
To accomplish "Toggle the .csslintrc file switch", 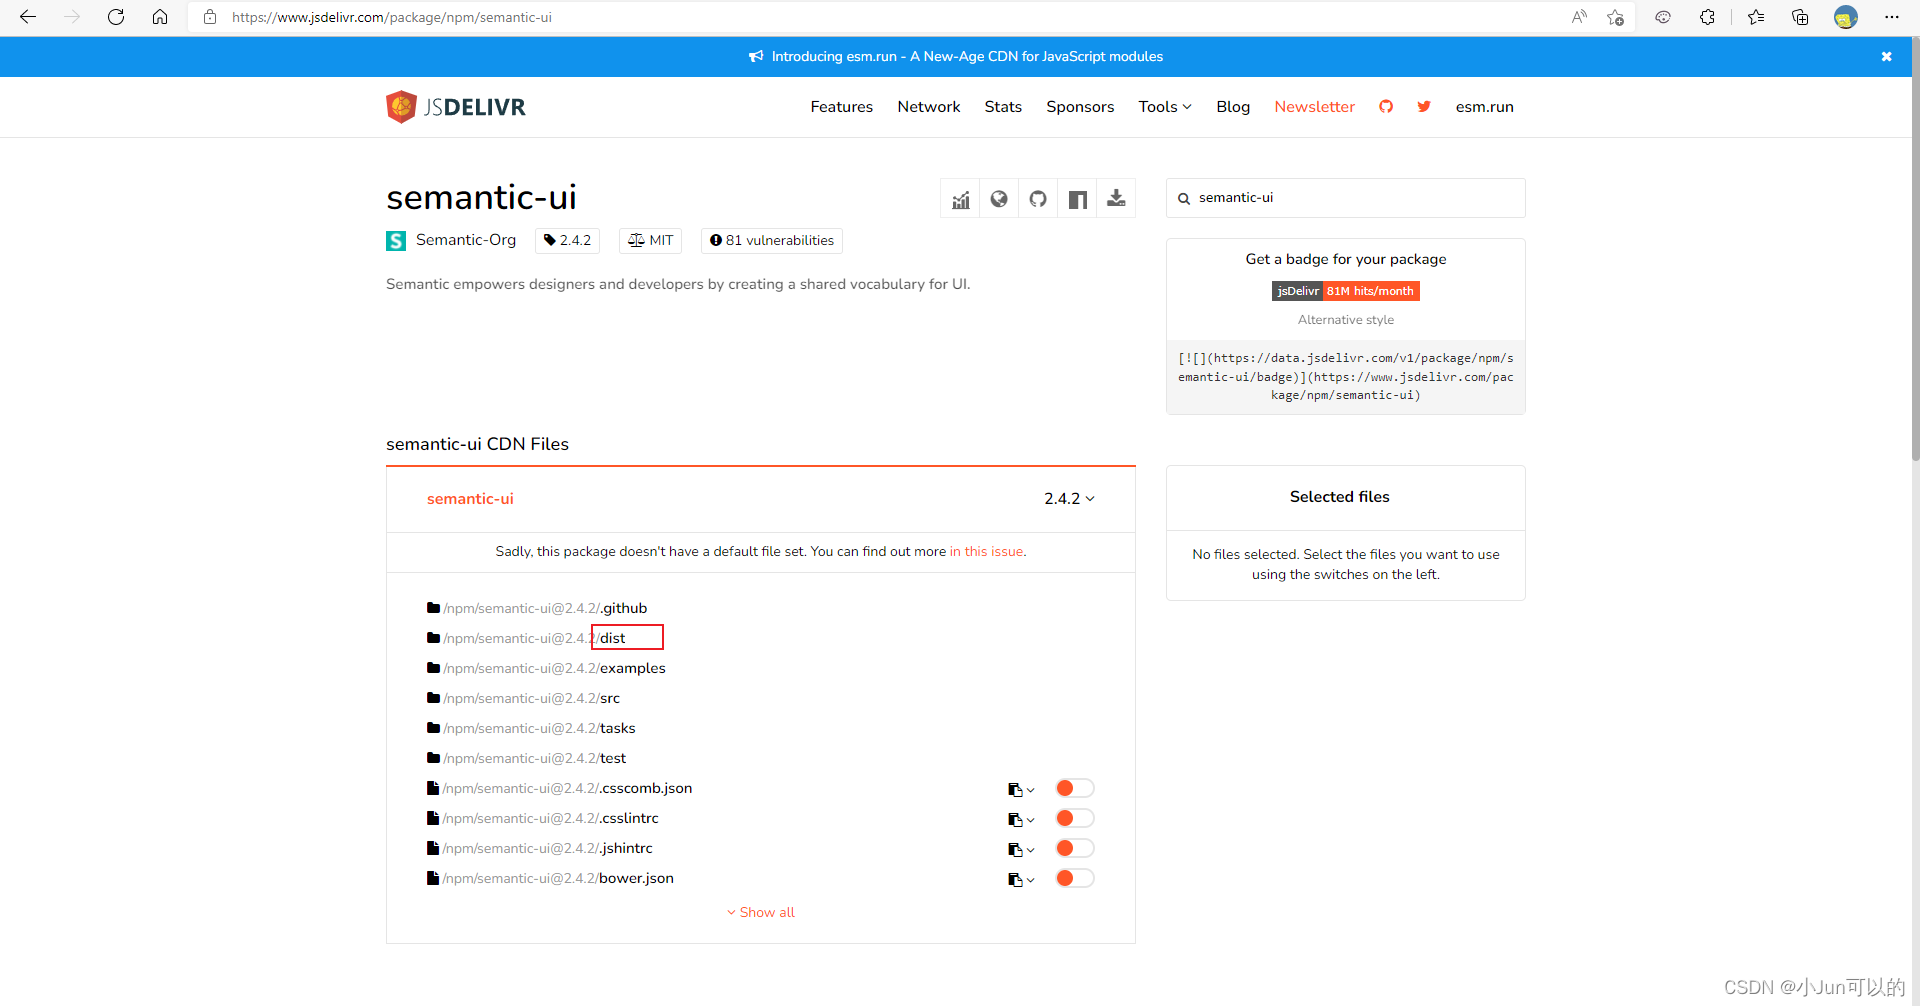I will click(1075, 818).
